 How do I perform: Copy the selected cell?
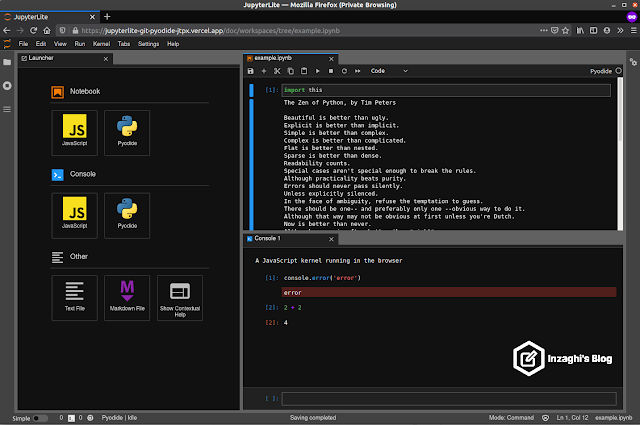291,71
